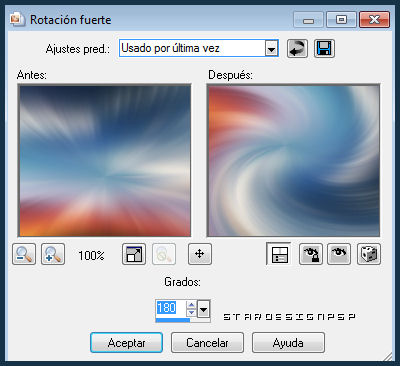Decrease Grados value with down arrow
Screen dimensions: 400x366
191,313
